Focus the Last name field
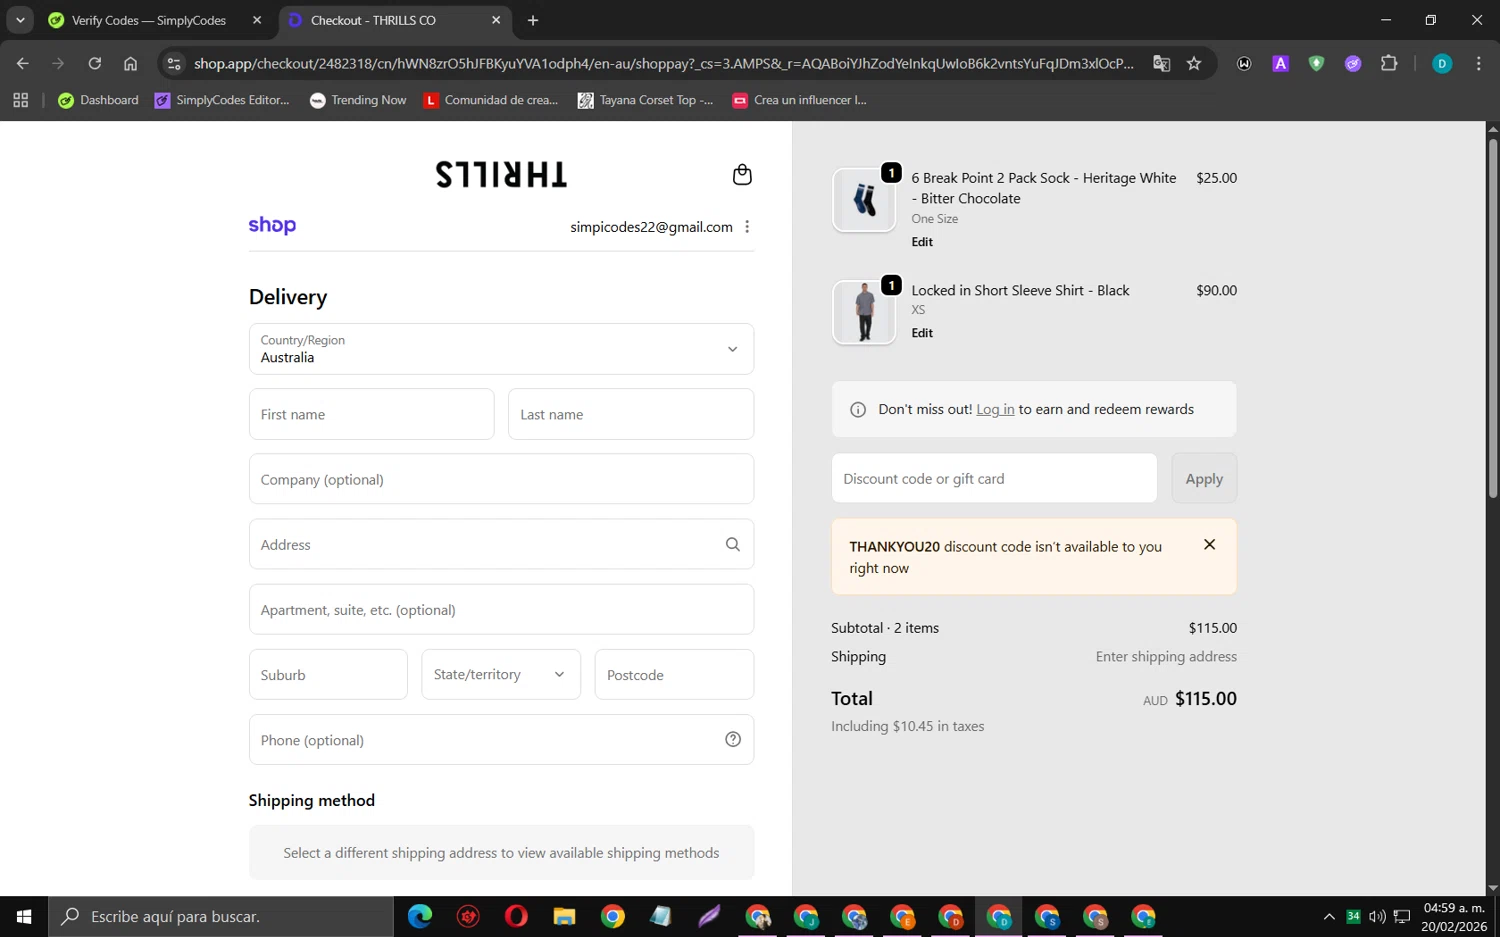 coord(631,414)
